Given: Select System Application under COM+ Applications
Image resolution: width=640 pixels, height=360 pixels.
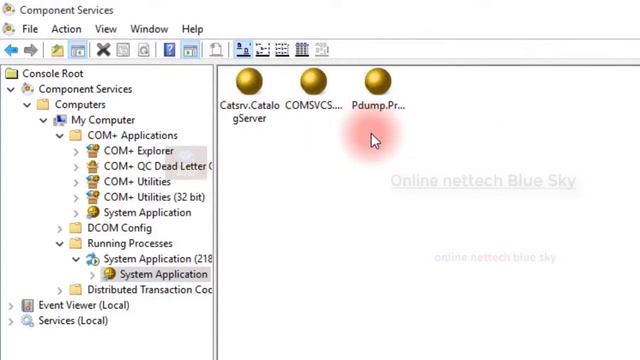Looking at the screenshot, I should point(147,213).
